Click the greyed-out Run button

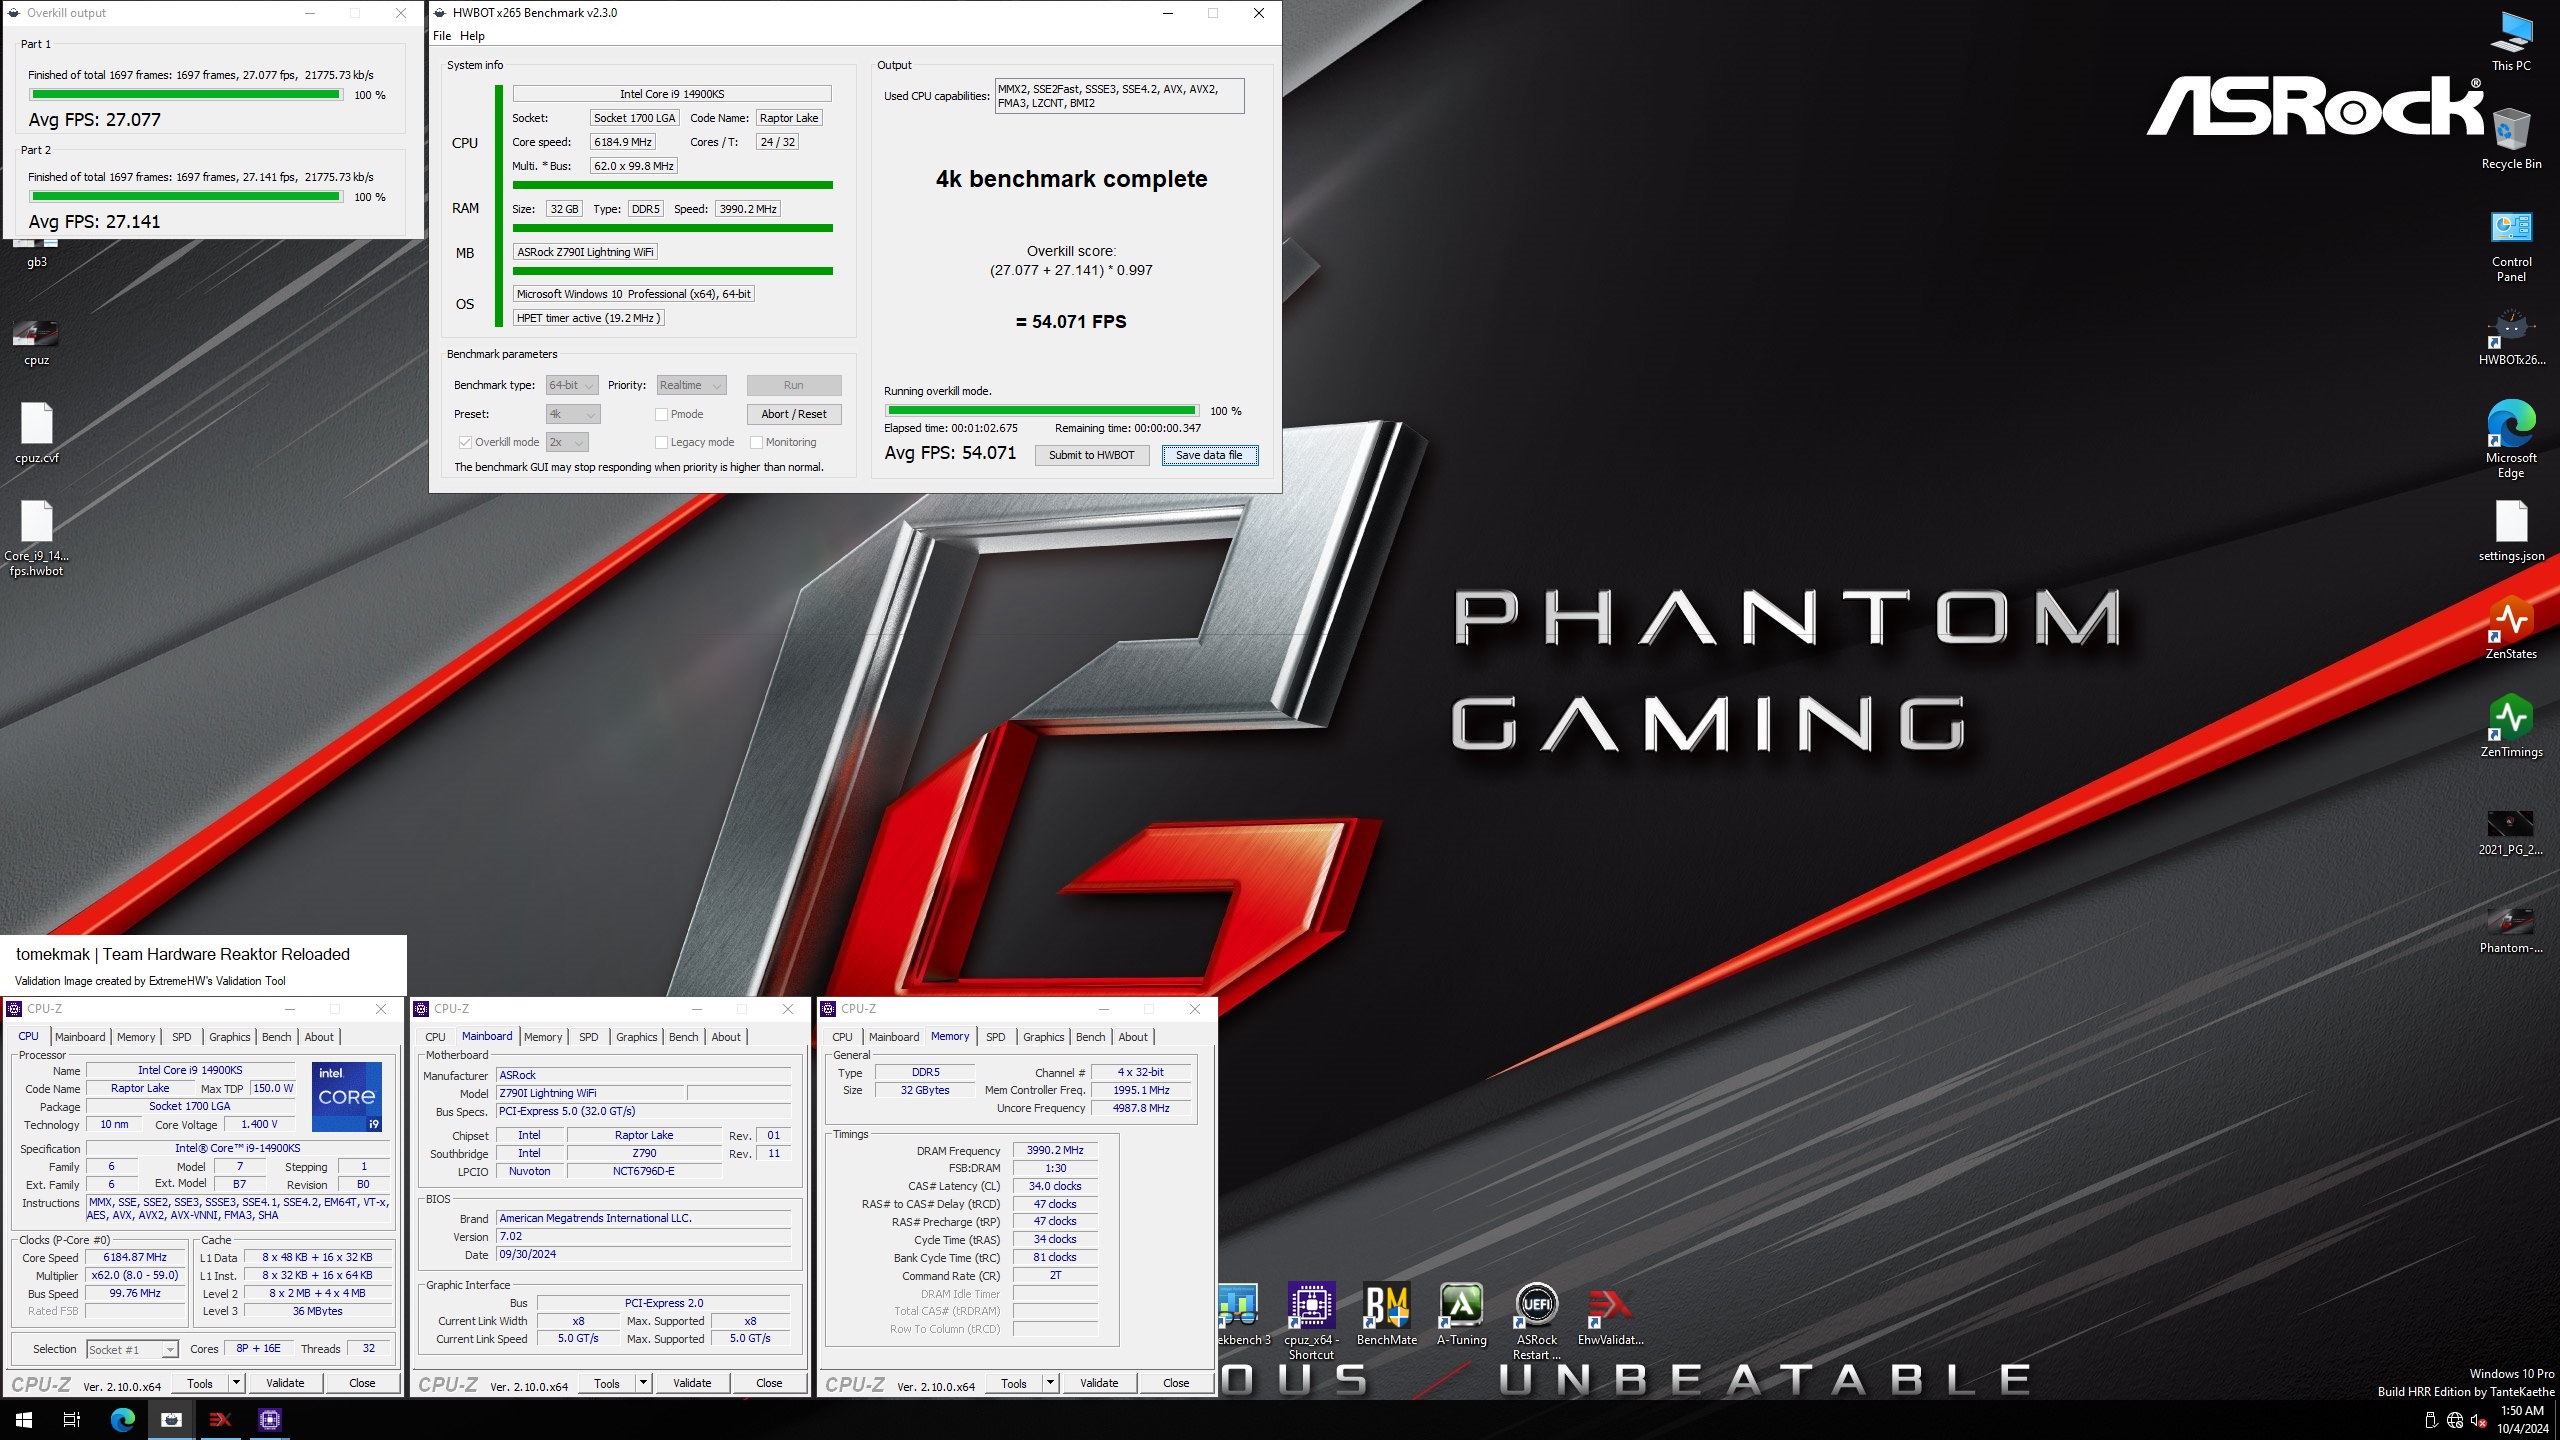(x=794, y=385)
